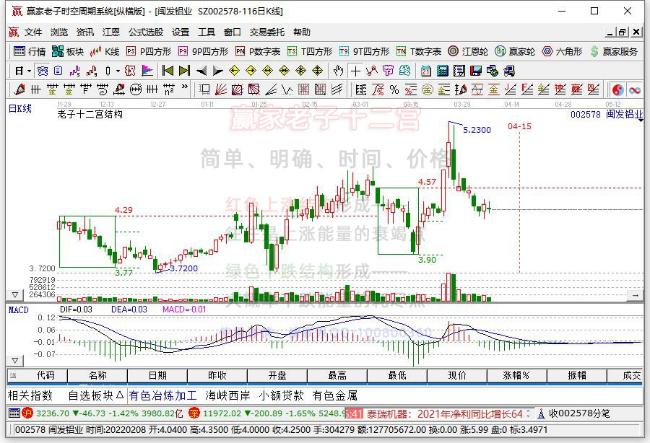Collapse the main chart triangle button

[15, 295]
